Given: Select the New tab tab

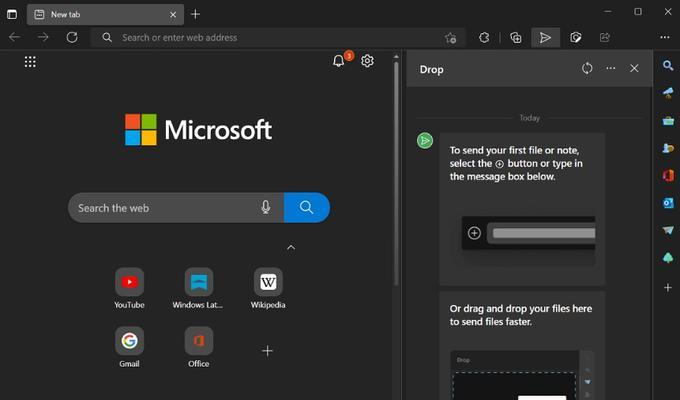Looking at the screenshot, I should [x=105, y=14].
